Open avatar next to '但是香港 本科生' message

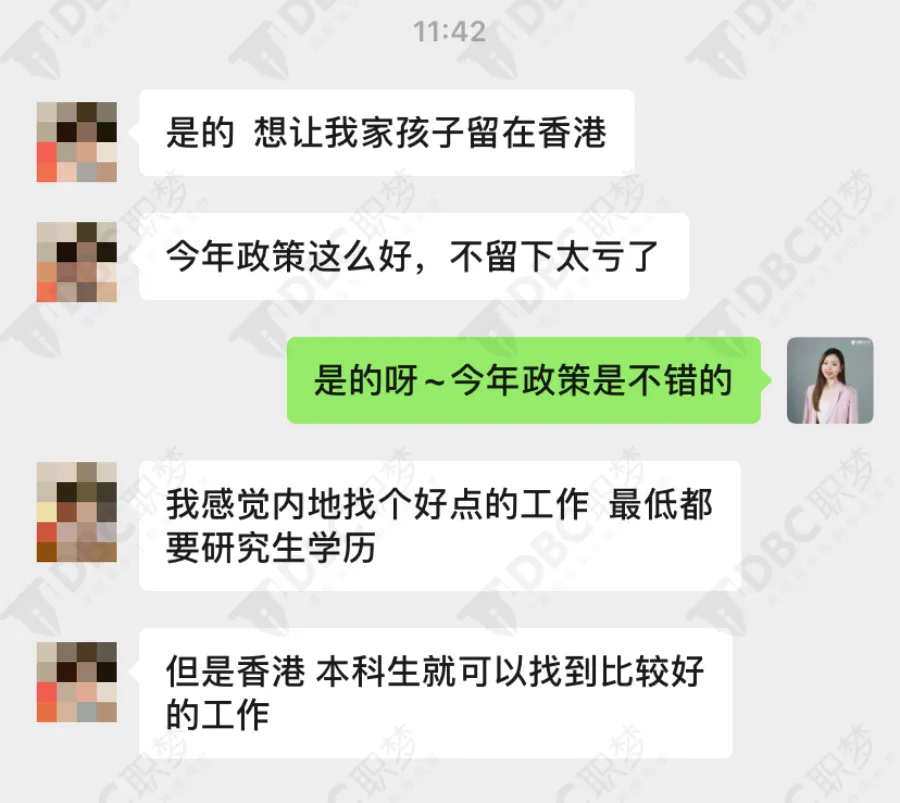click(x=77, y=682)
